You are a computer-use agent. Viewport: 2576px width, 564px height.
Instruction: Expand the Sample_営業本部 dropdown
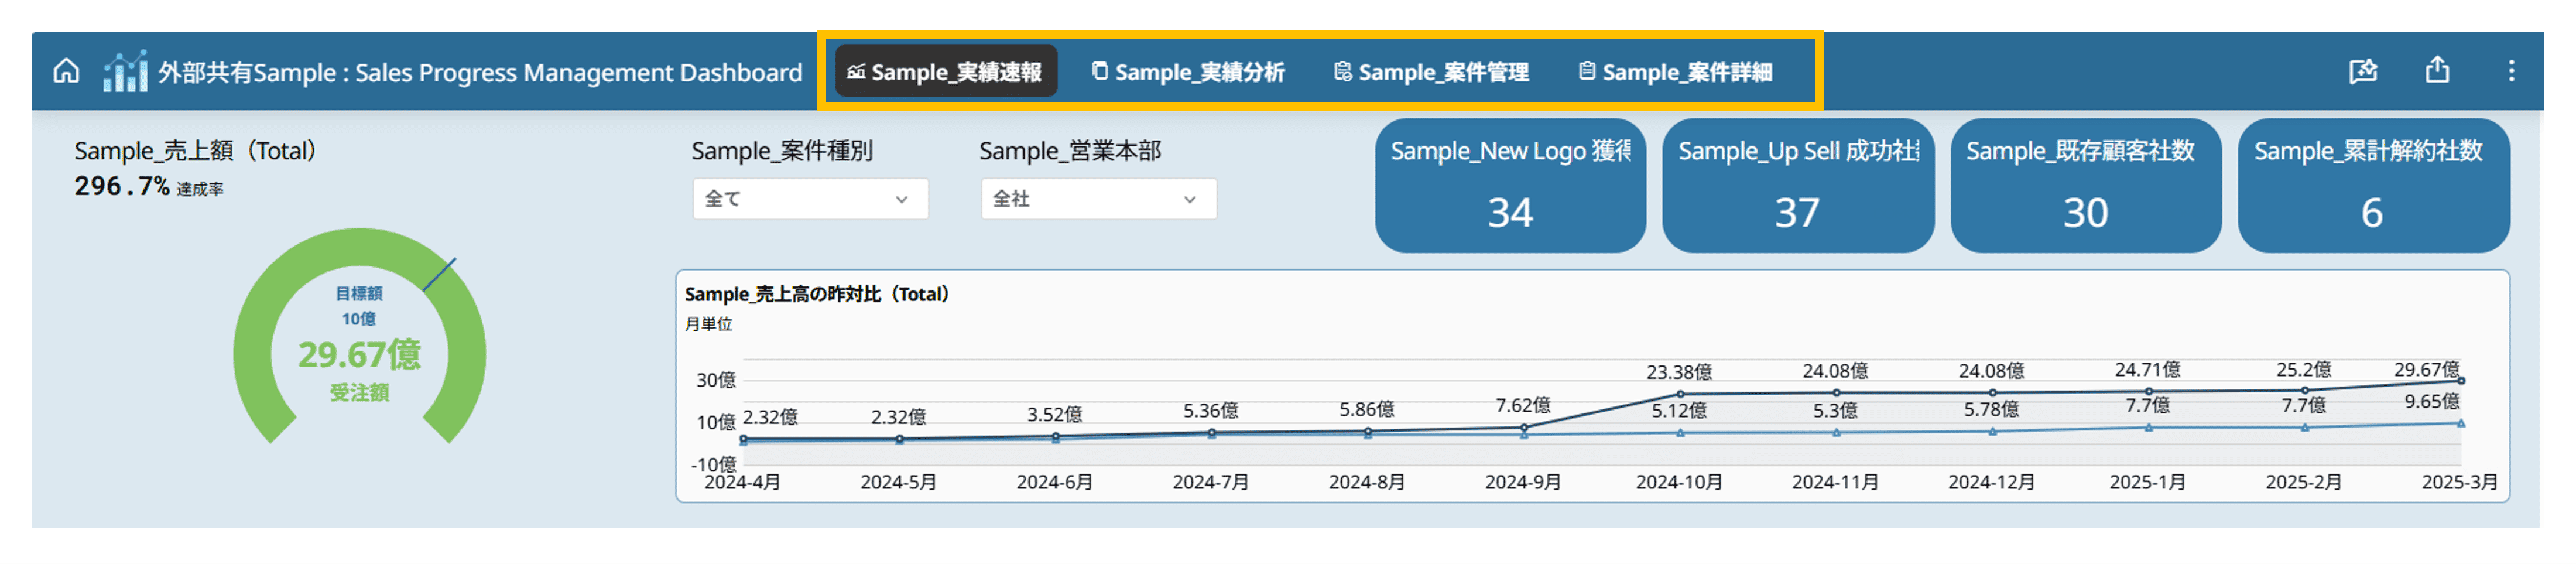click(1097, 199)
